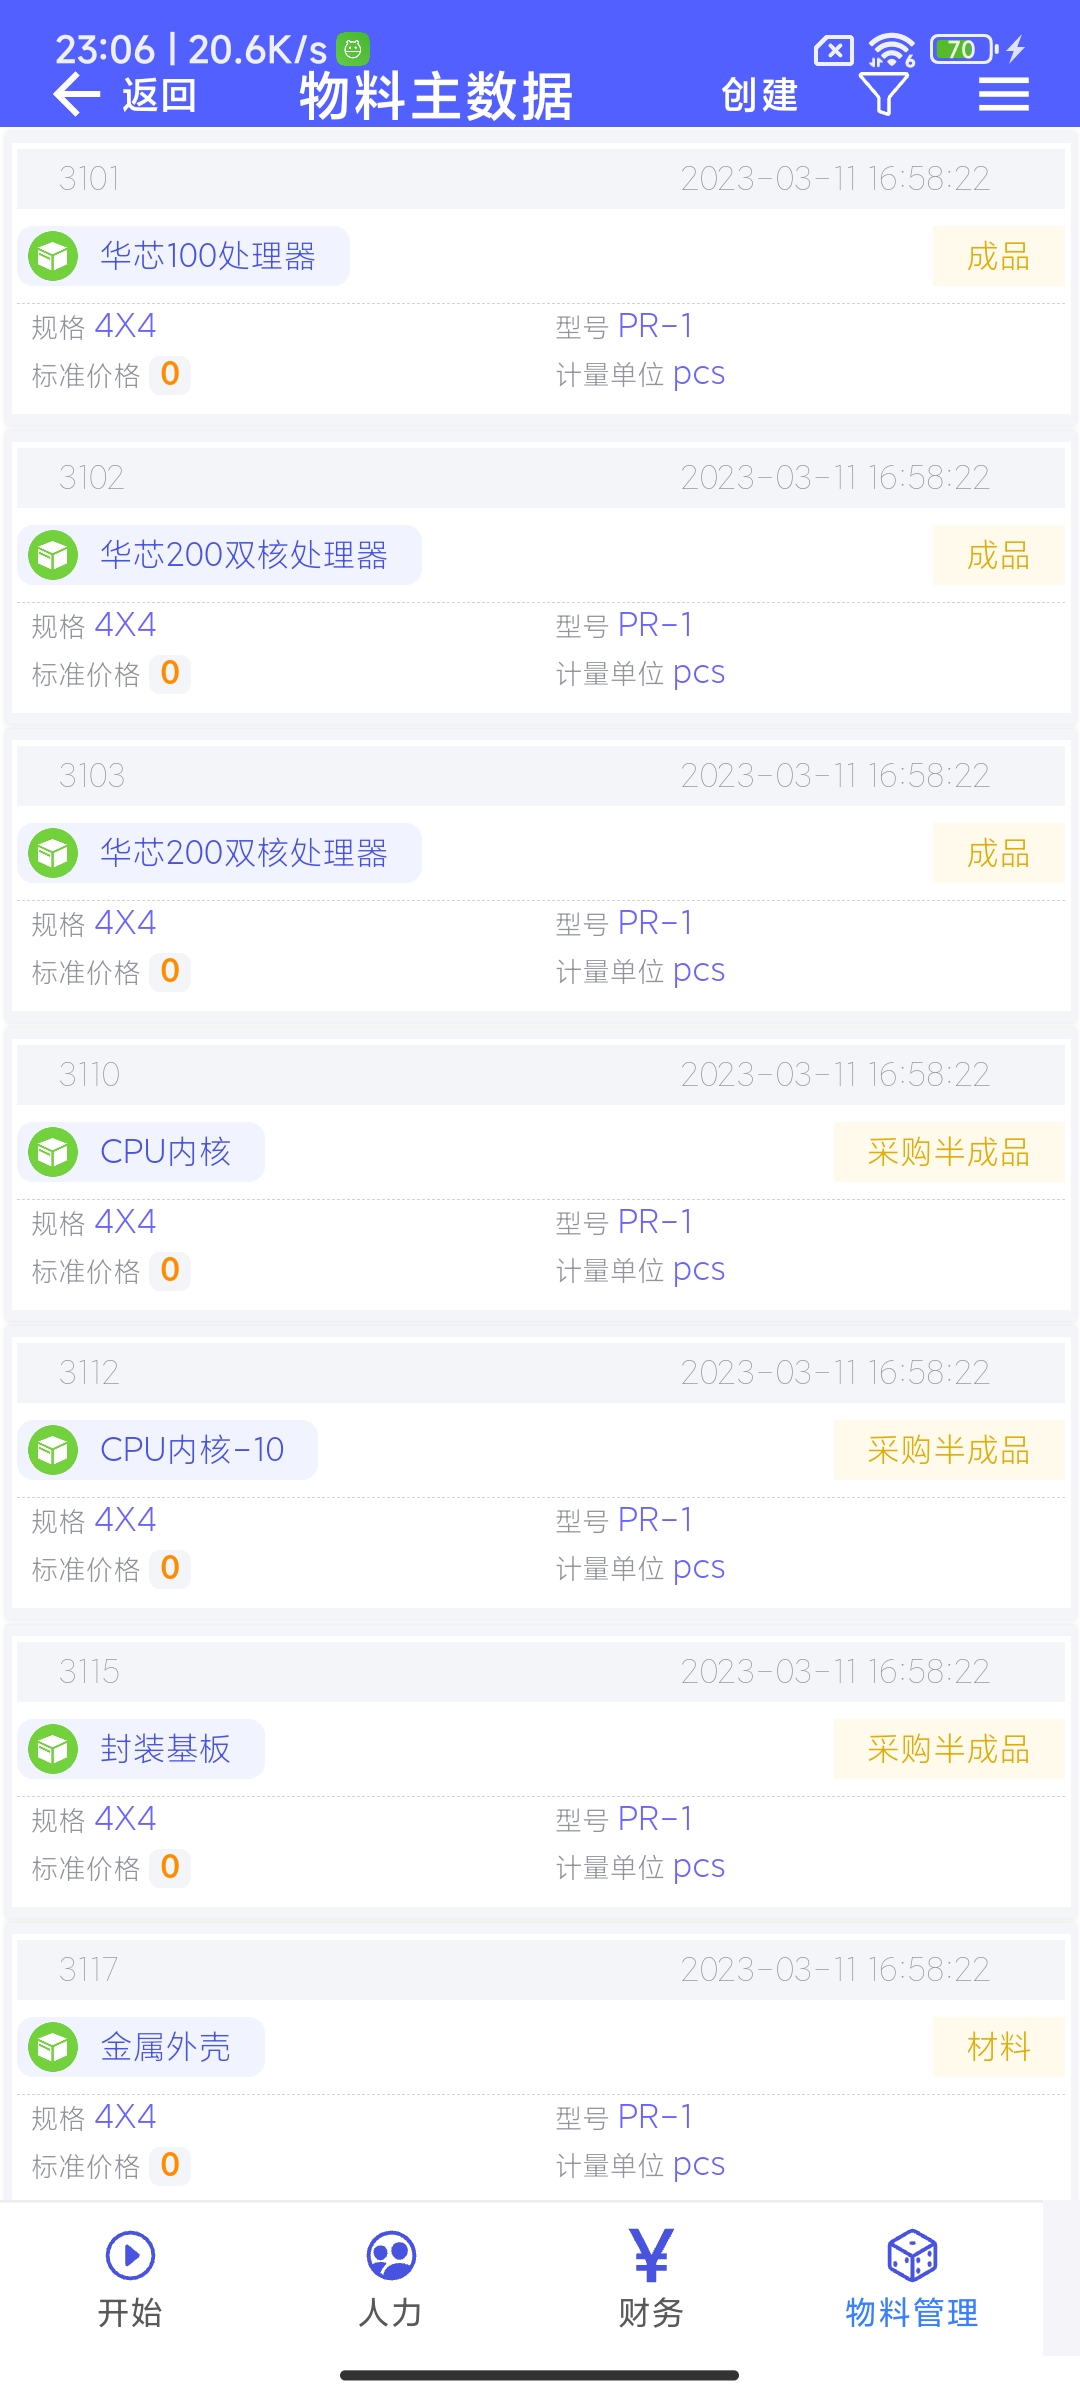The width and height of the screenshot is (1080, 2400).
Task: Switch to the 物料管理 tab
Action: pos(911,2280)
